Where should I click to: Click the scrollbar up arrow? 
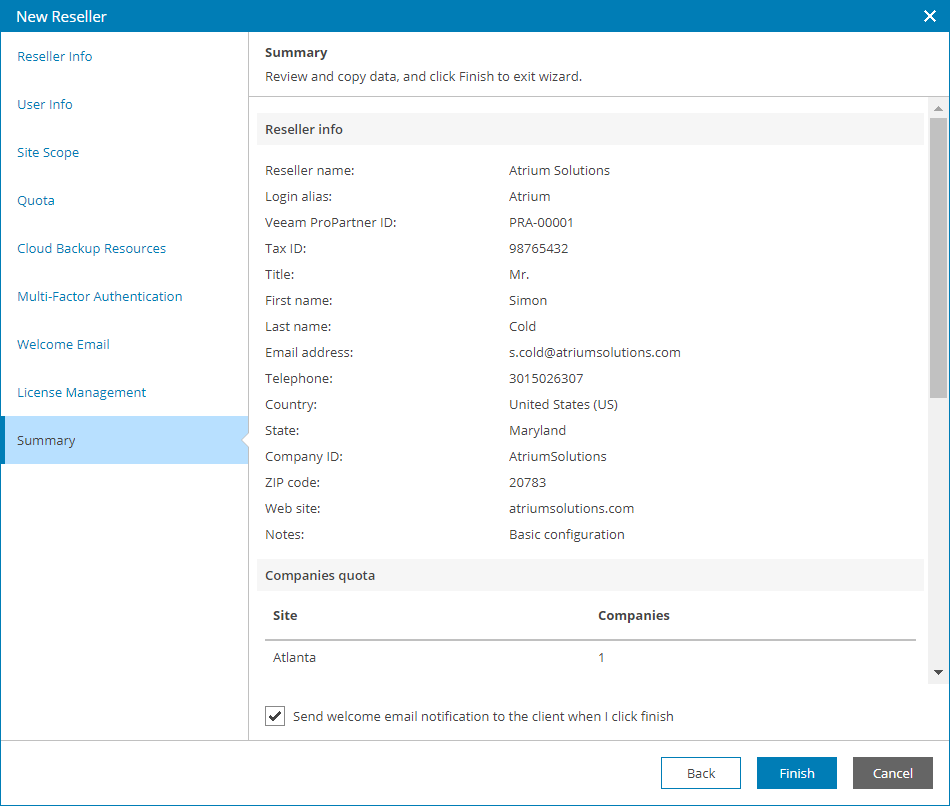tap(938, 108)
